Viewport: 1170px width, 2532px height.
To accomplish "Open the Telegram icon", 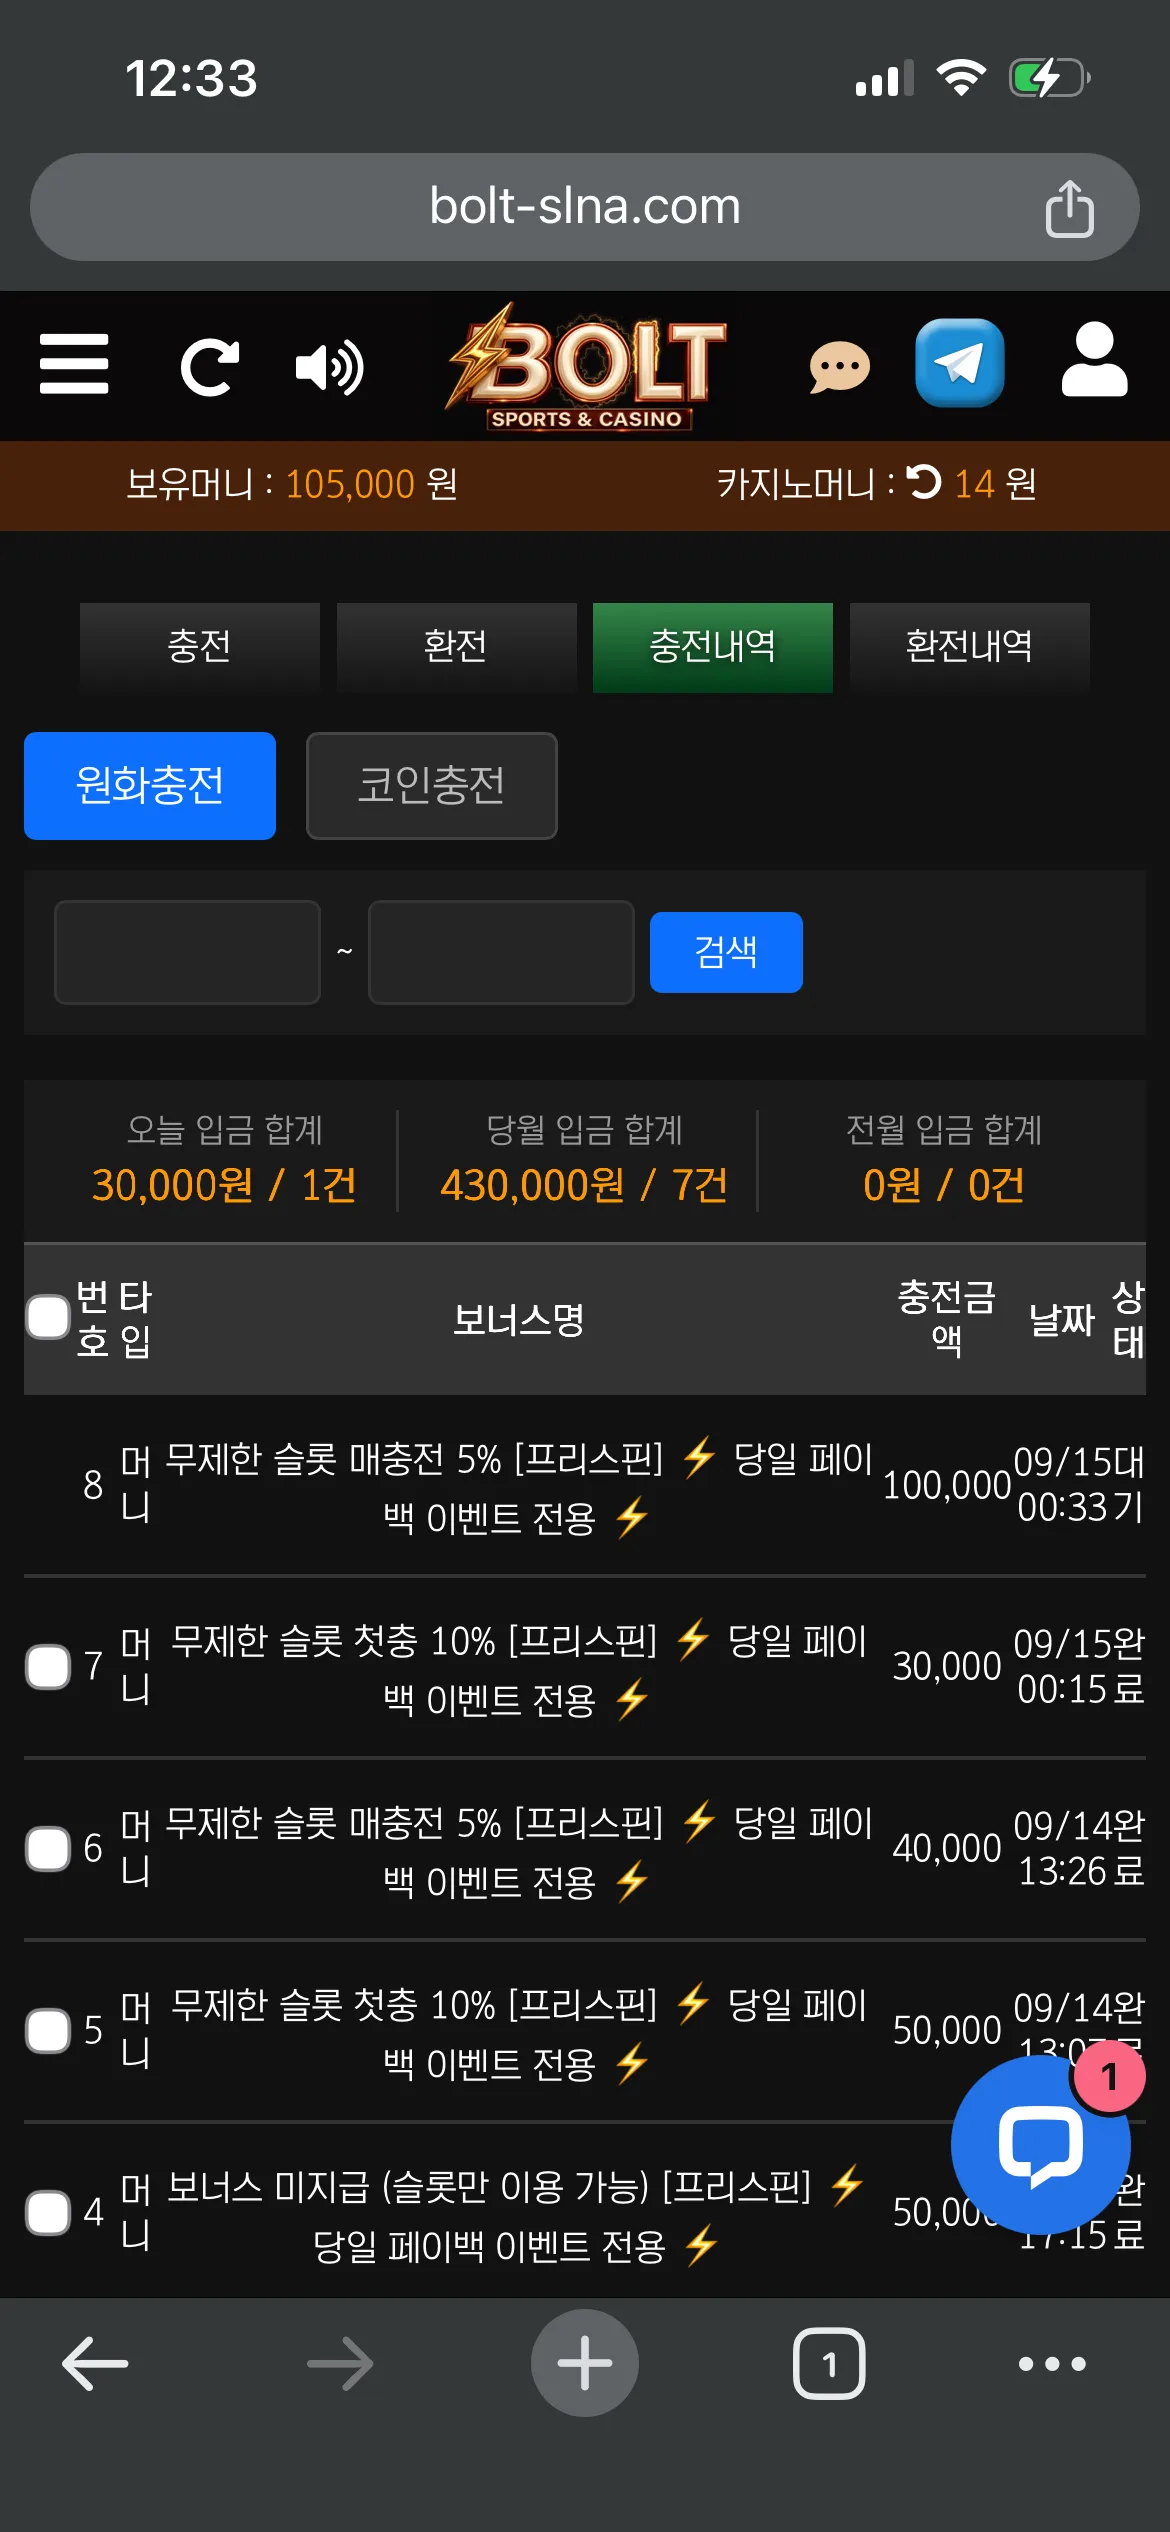I will click(x=960, y=363).
